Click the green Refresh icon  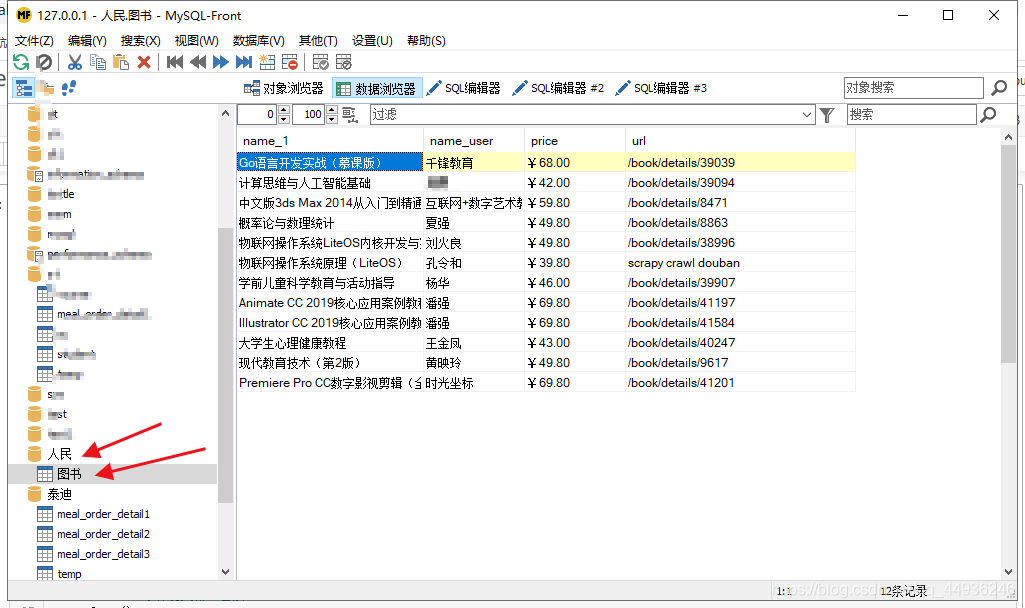pos(21,62)
